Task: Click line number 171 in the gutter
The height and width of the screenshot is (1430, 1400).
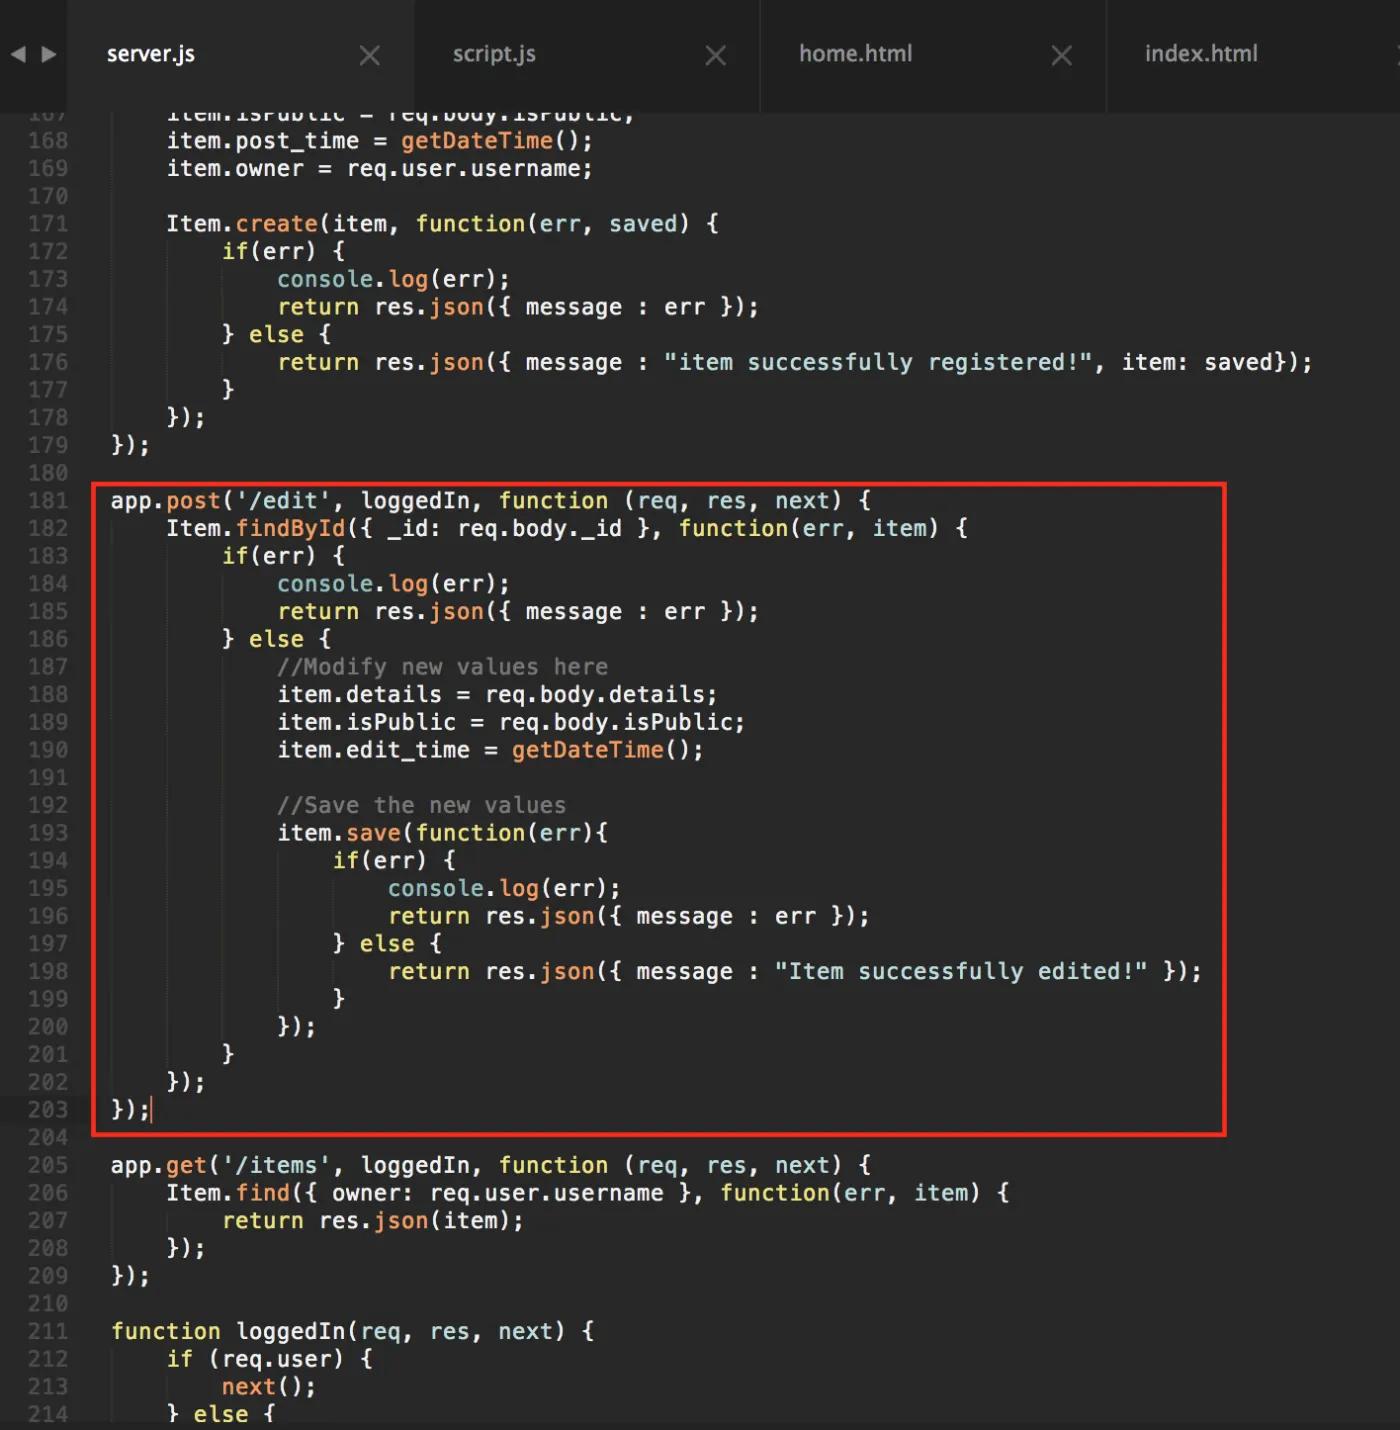Action: (x=48, y=224)
